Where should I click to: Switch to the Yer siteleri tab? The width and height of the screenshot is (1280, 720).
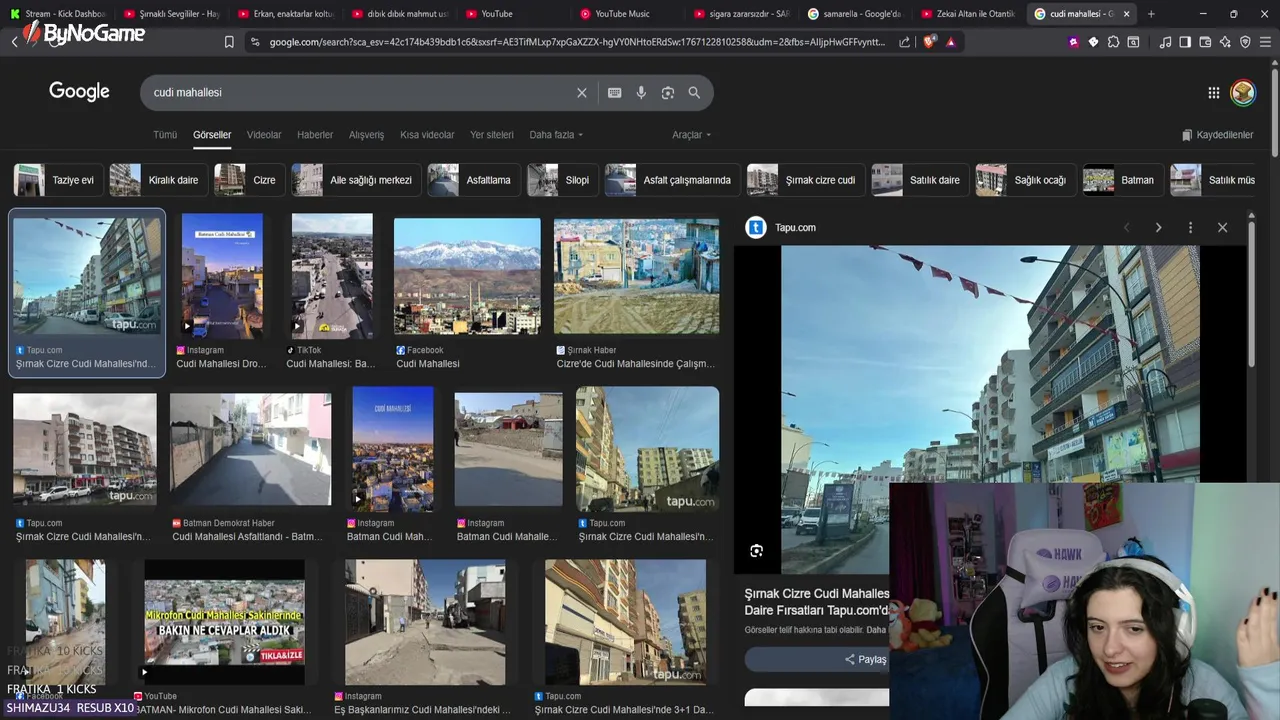(x=492, y=135)
